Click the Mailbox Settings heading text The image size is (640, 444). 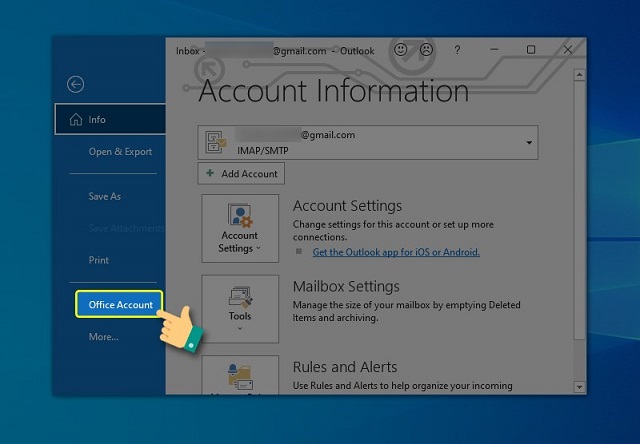346,286
